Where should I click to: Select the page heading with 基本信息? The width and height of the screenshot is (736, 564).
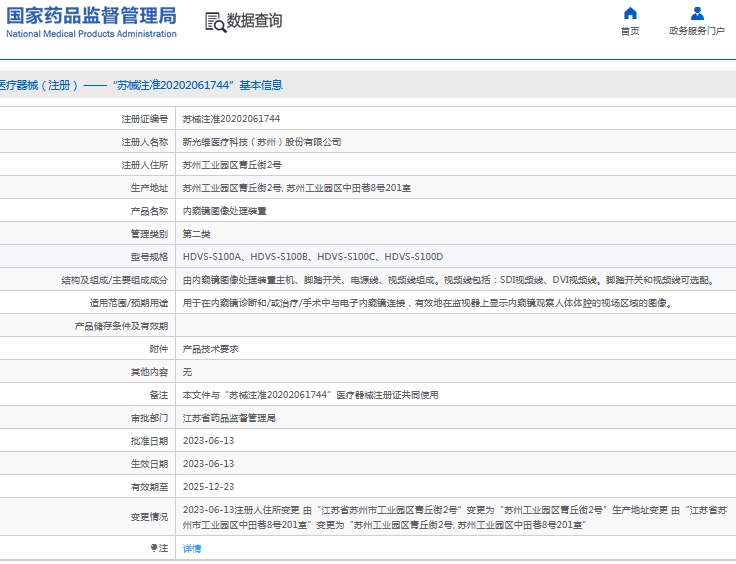tap(141, 85)
